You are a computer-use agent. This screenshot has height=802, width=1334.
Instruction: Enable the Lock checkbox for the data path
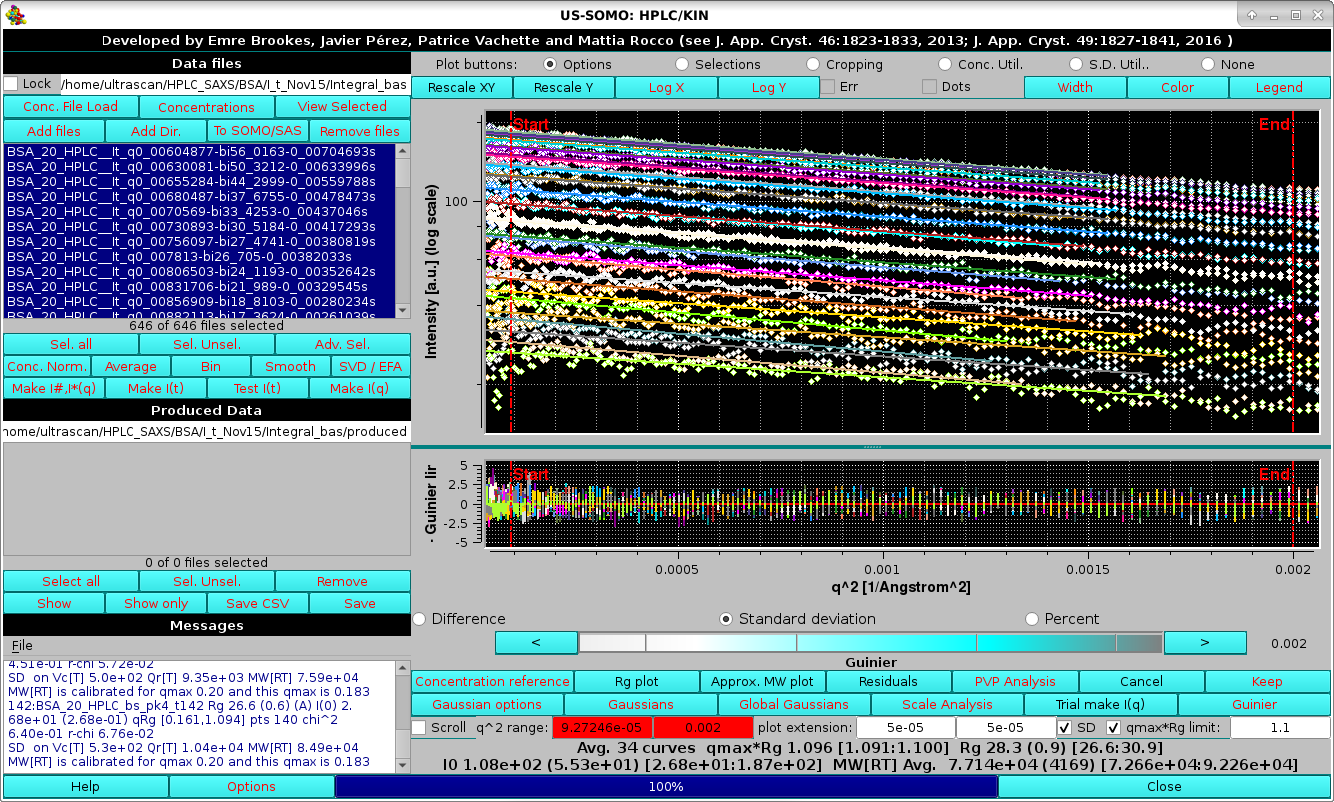[12, 86]
